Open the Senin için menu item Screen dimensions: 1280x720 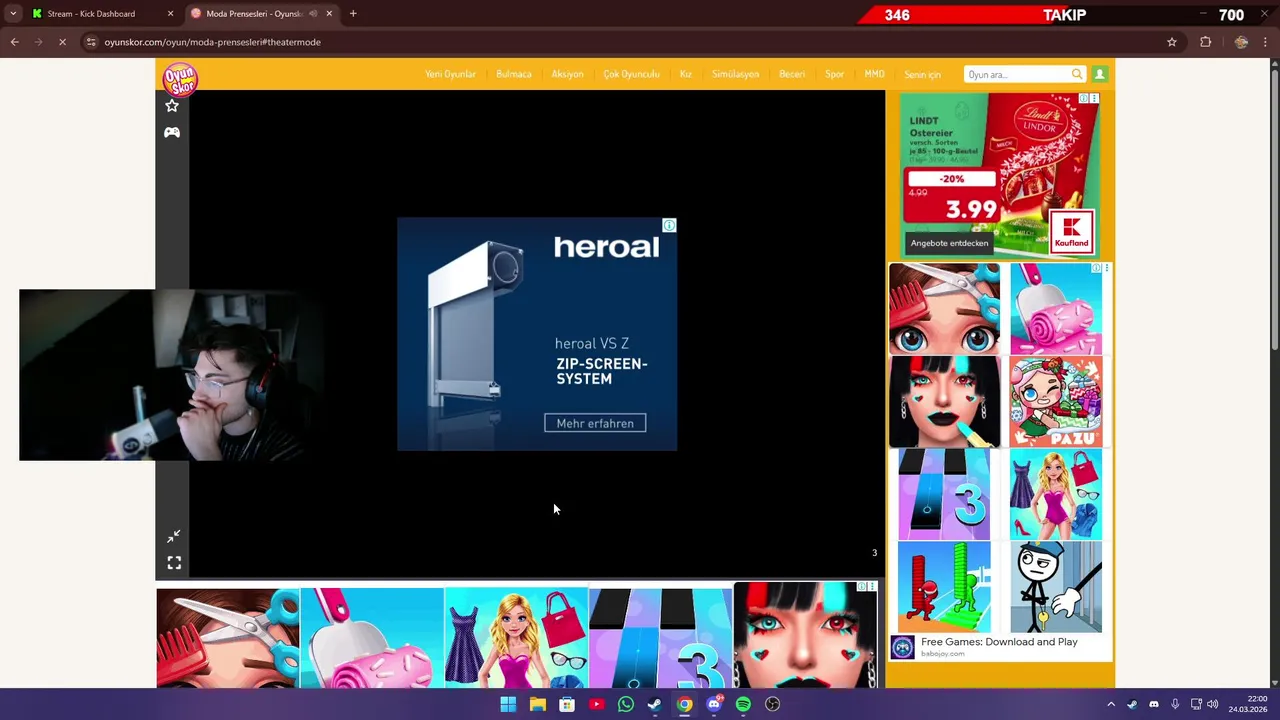(922, 74)
